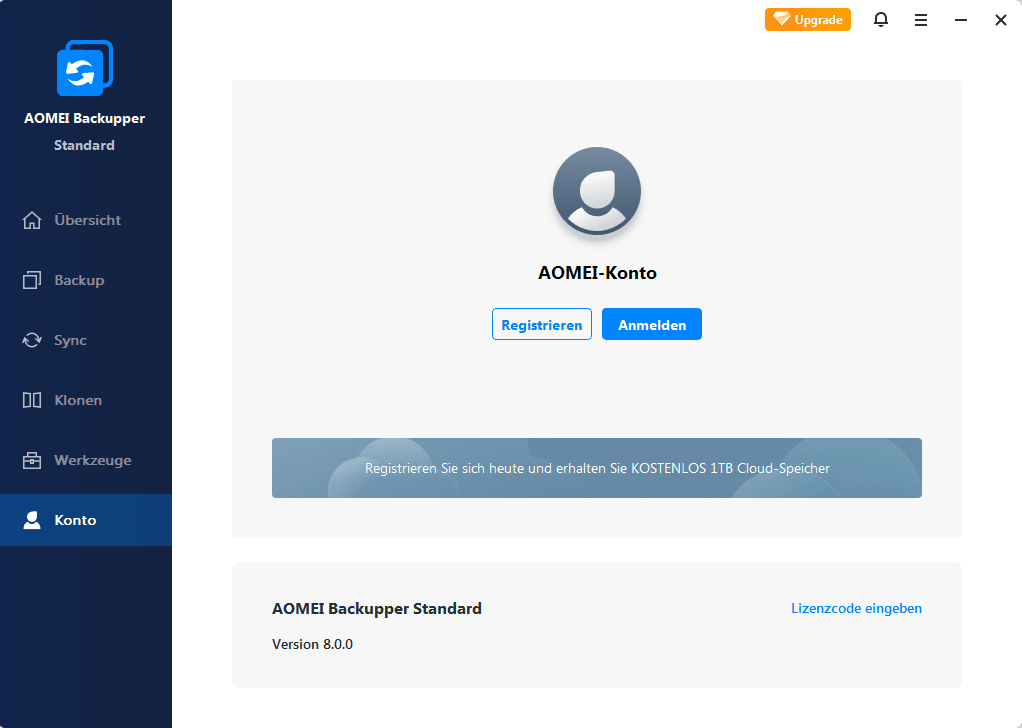Click the Standard edition label in sidebar
This screenshot has height=728, width=1022.
[84, 145]
